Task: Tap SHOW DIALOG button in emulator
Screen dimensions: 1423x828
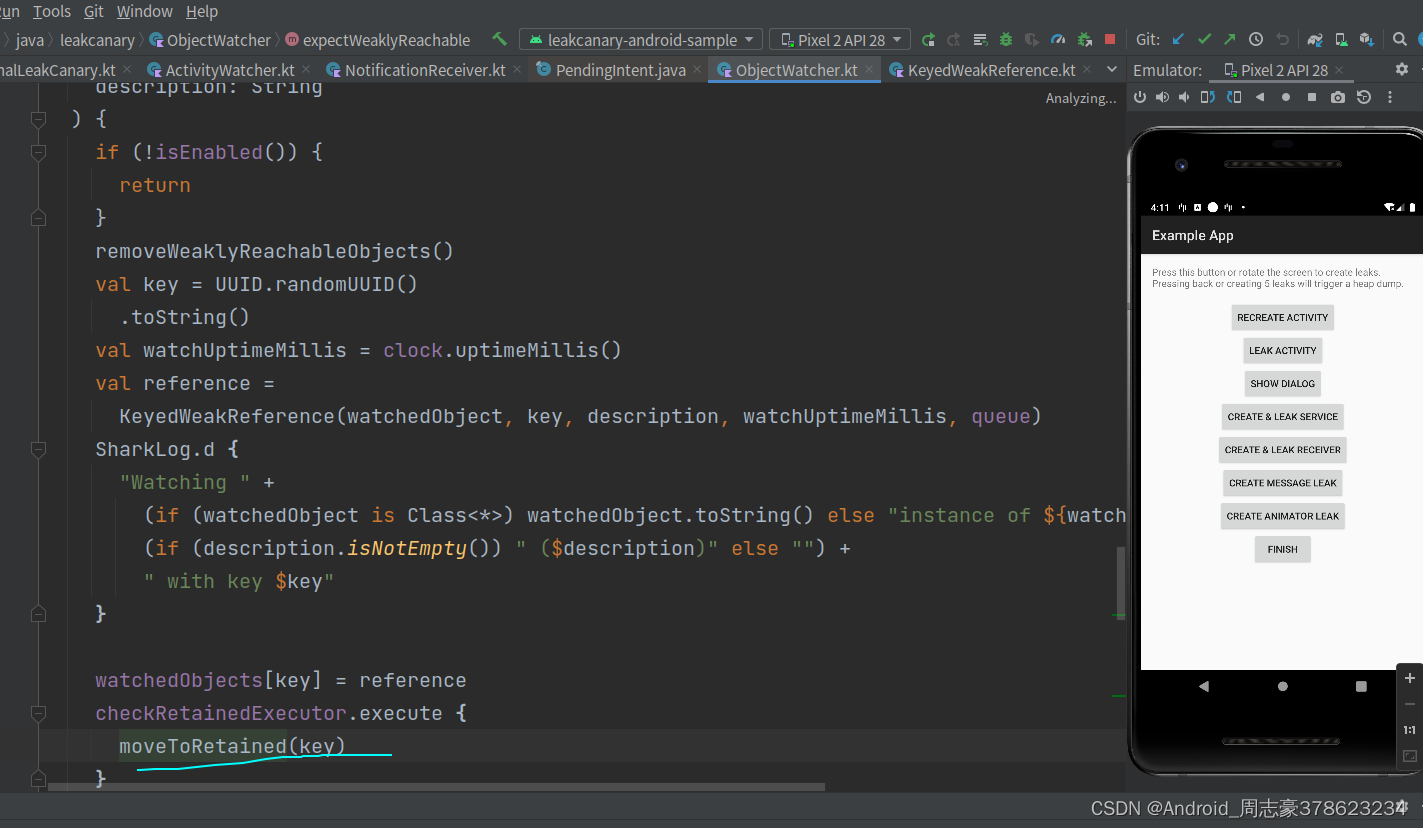Action: pos(1282,383)
